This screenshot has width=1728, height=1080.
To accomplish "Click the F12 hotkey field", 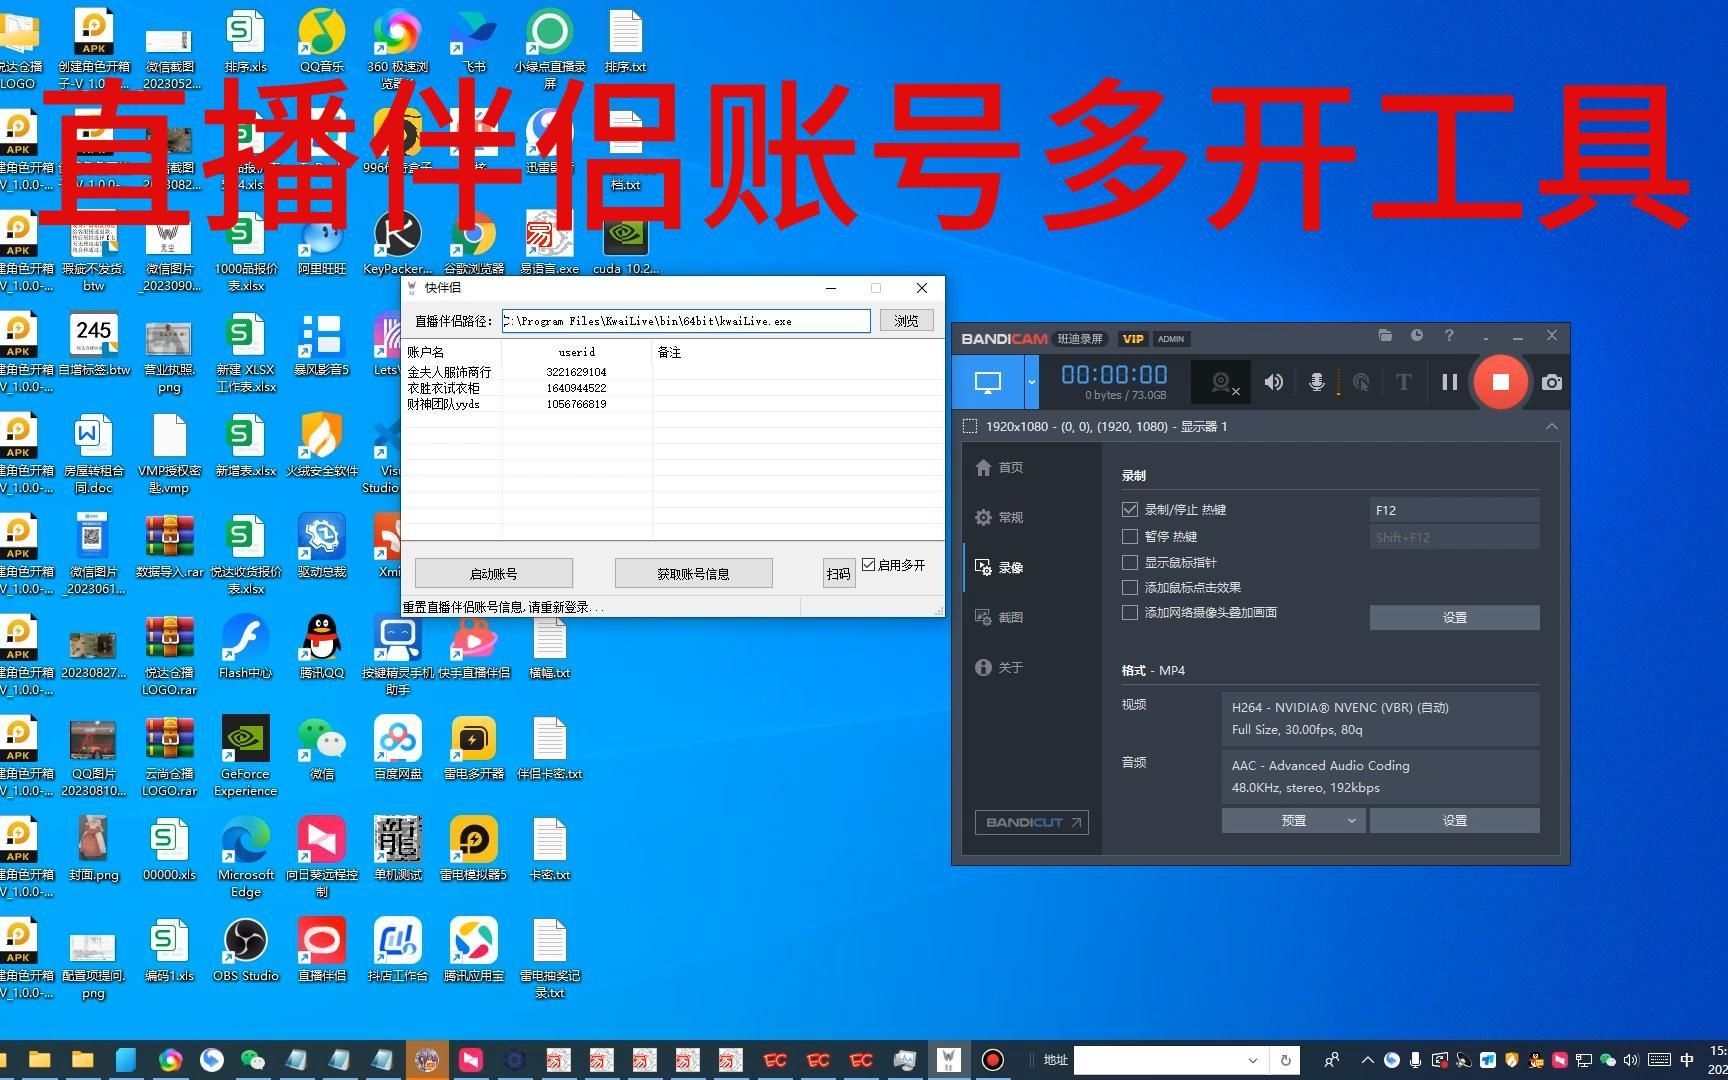I will [1454, 510].
